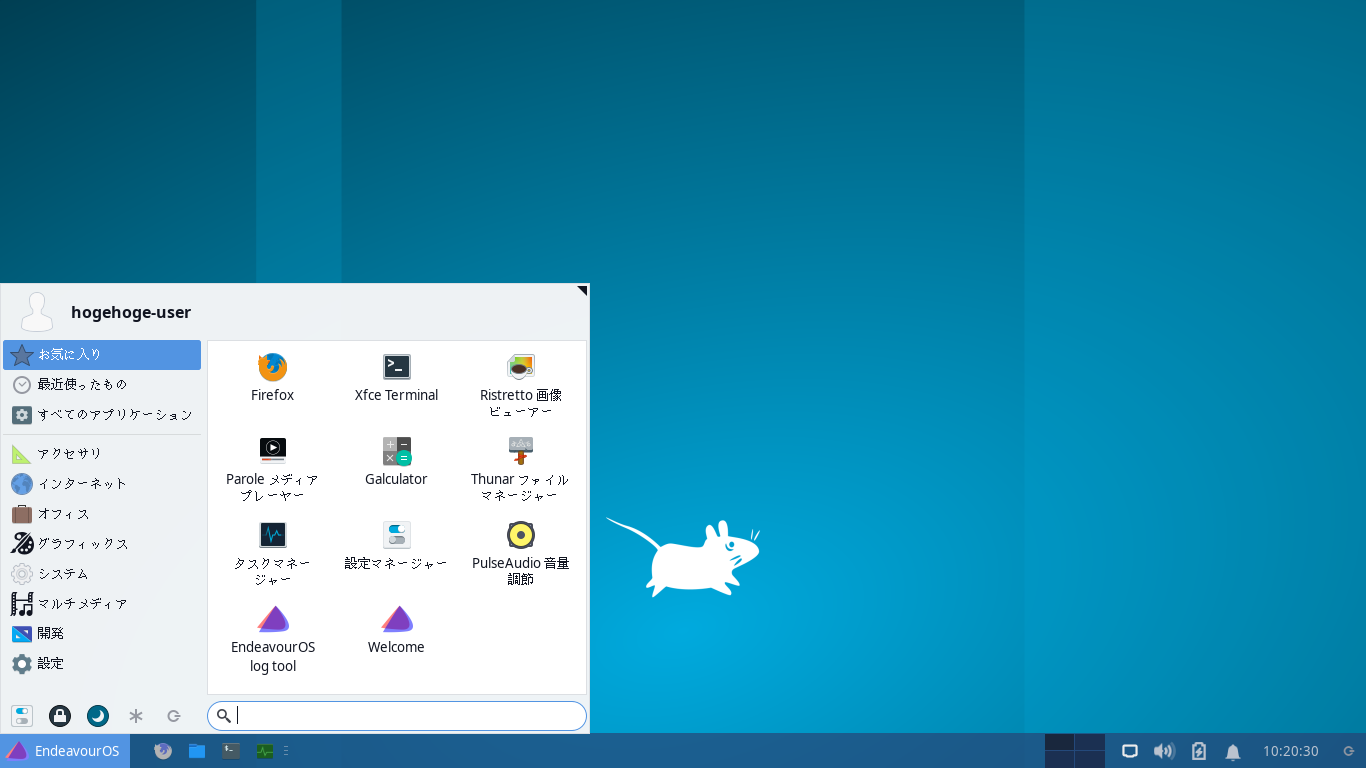Open Ristretto 画像ビューアー
The width and height of the screenshot is (1366, 768).
click(520, 385)
